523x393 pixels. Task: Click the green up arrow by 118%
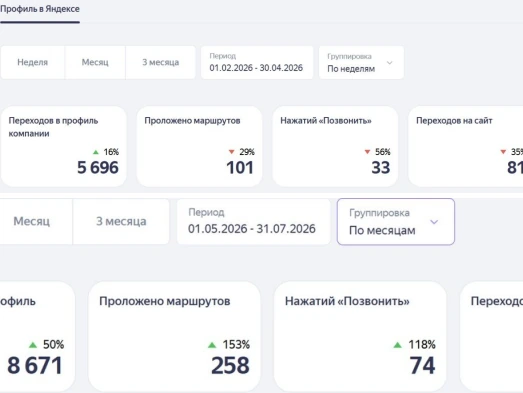click(398, 345)
